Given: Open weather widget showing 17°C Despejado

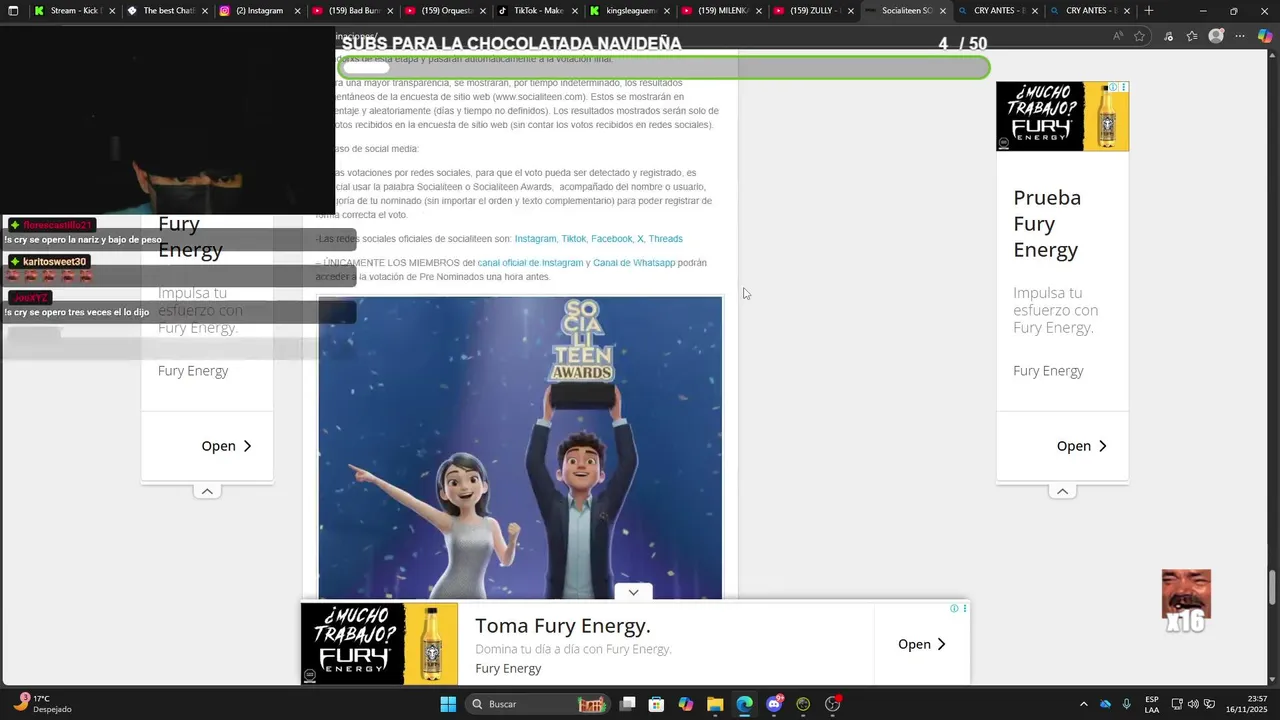Looking at the screenshot, I should pos(42,704).
